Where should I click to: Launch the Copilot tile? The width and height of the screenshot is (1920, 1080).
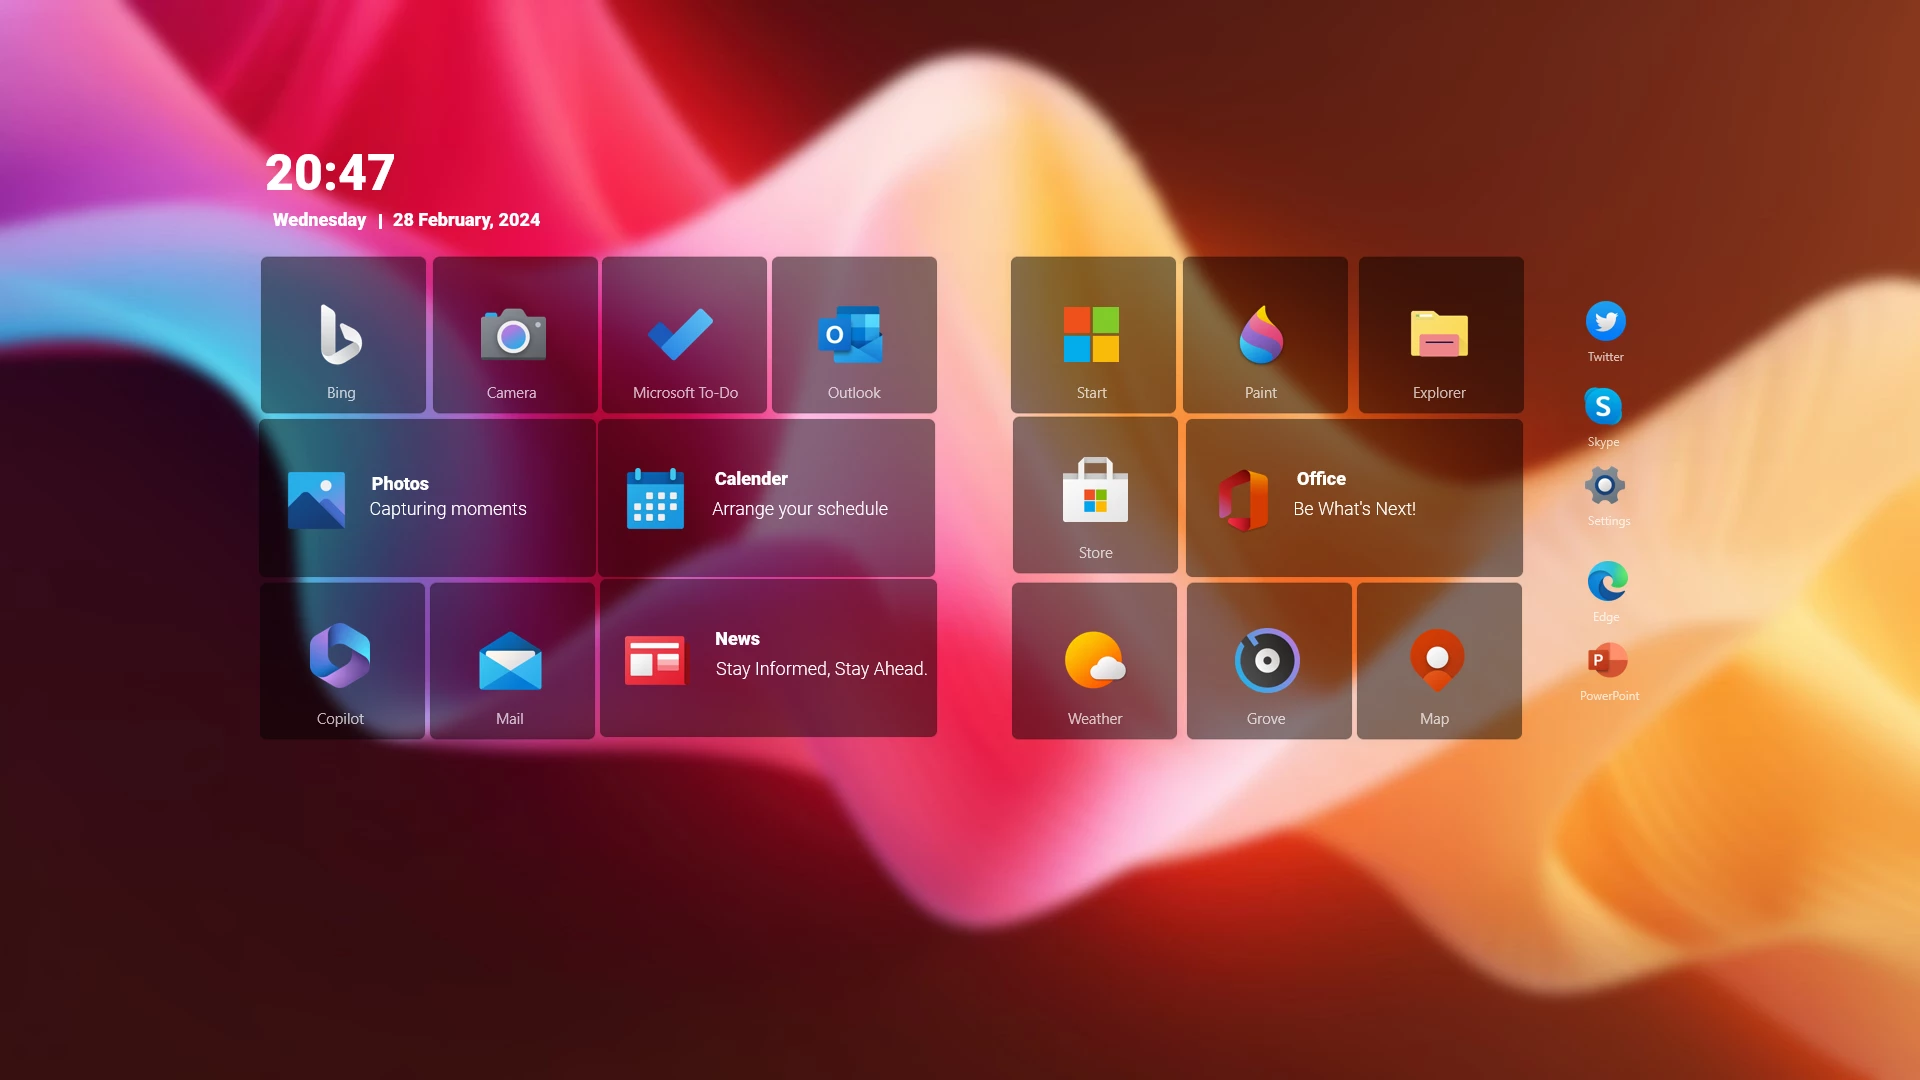(x=342, y=661)
